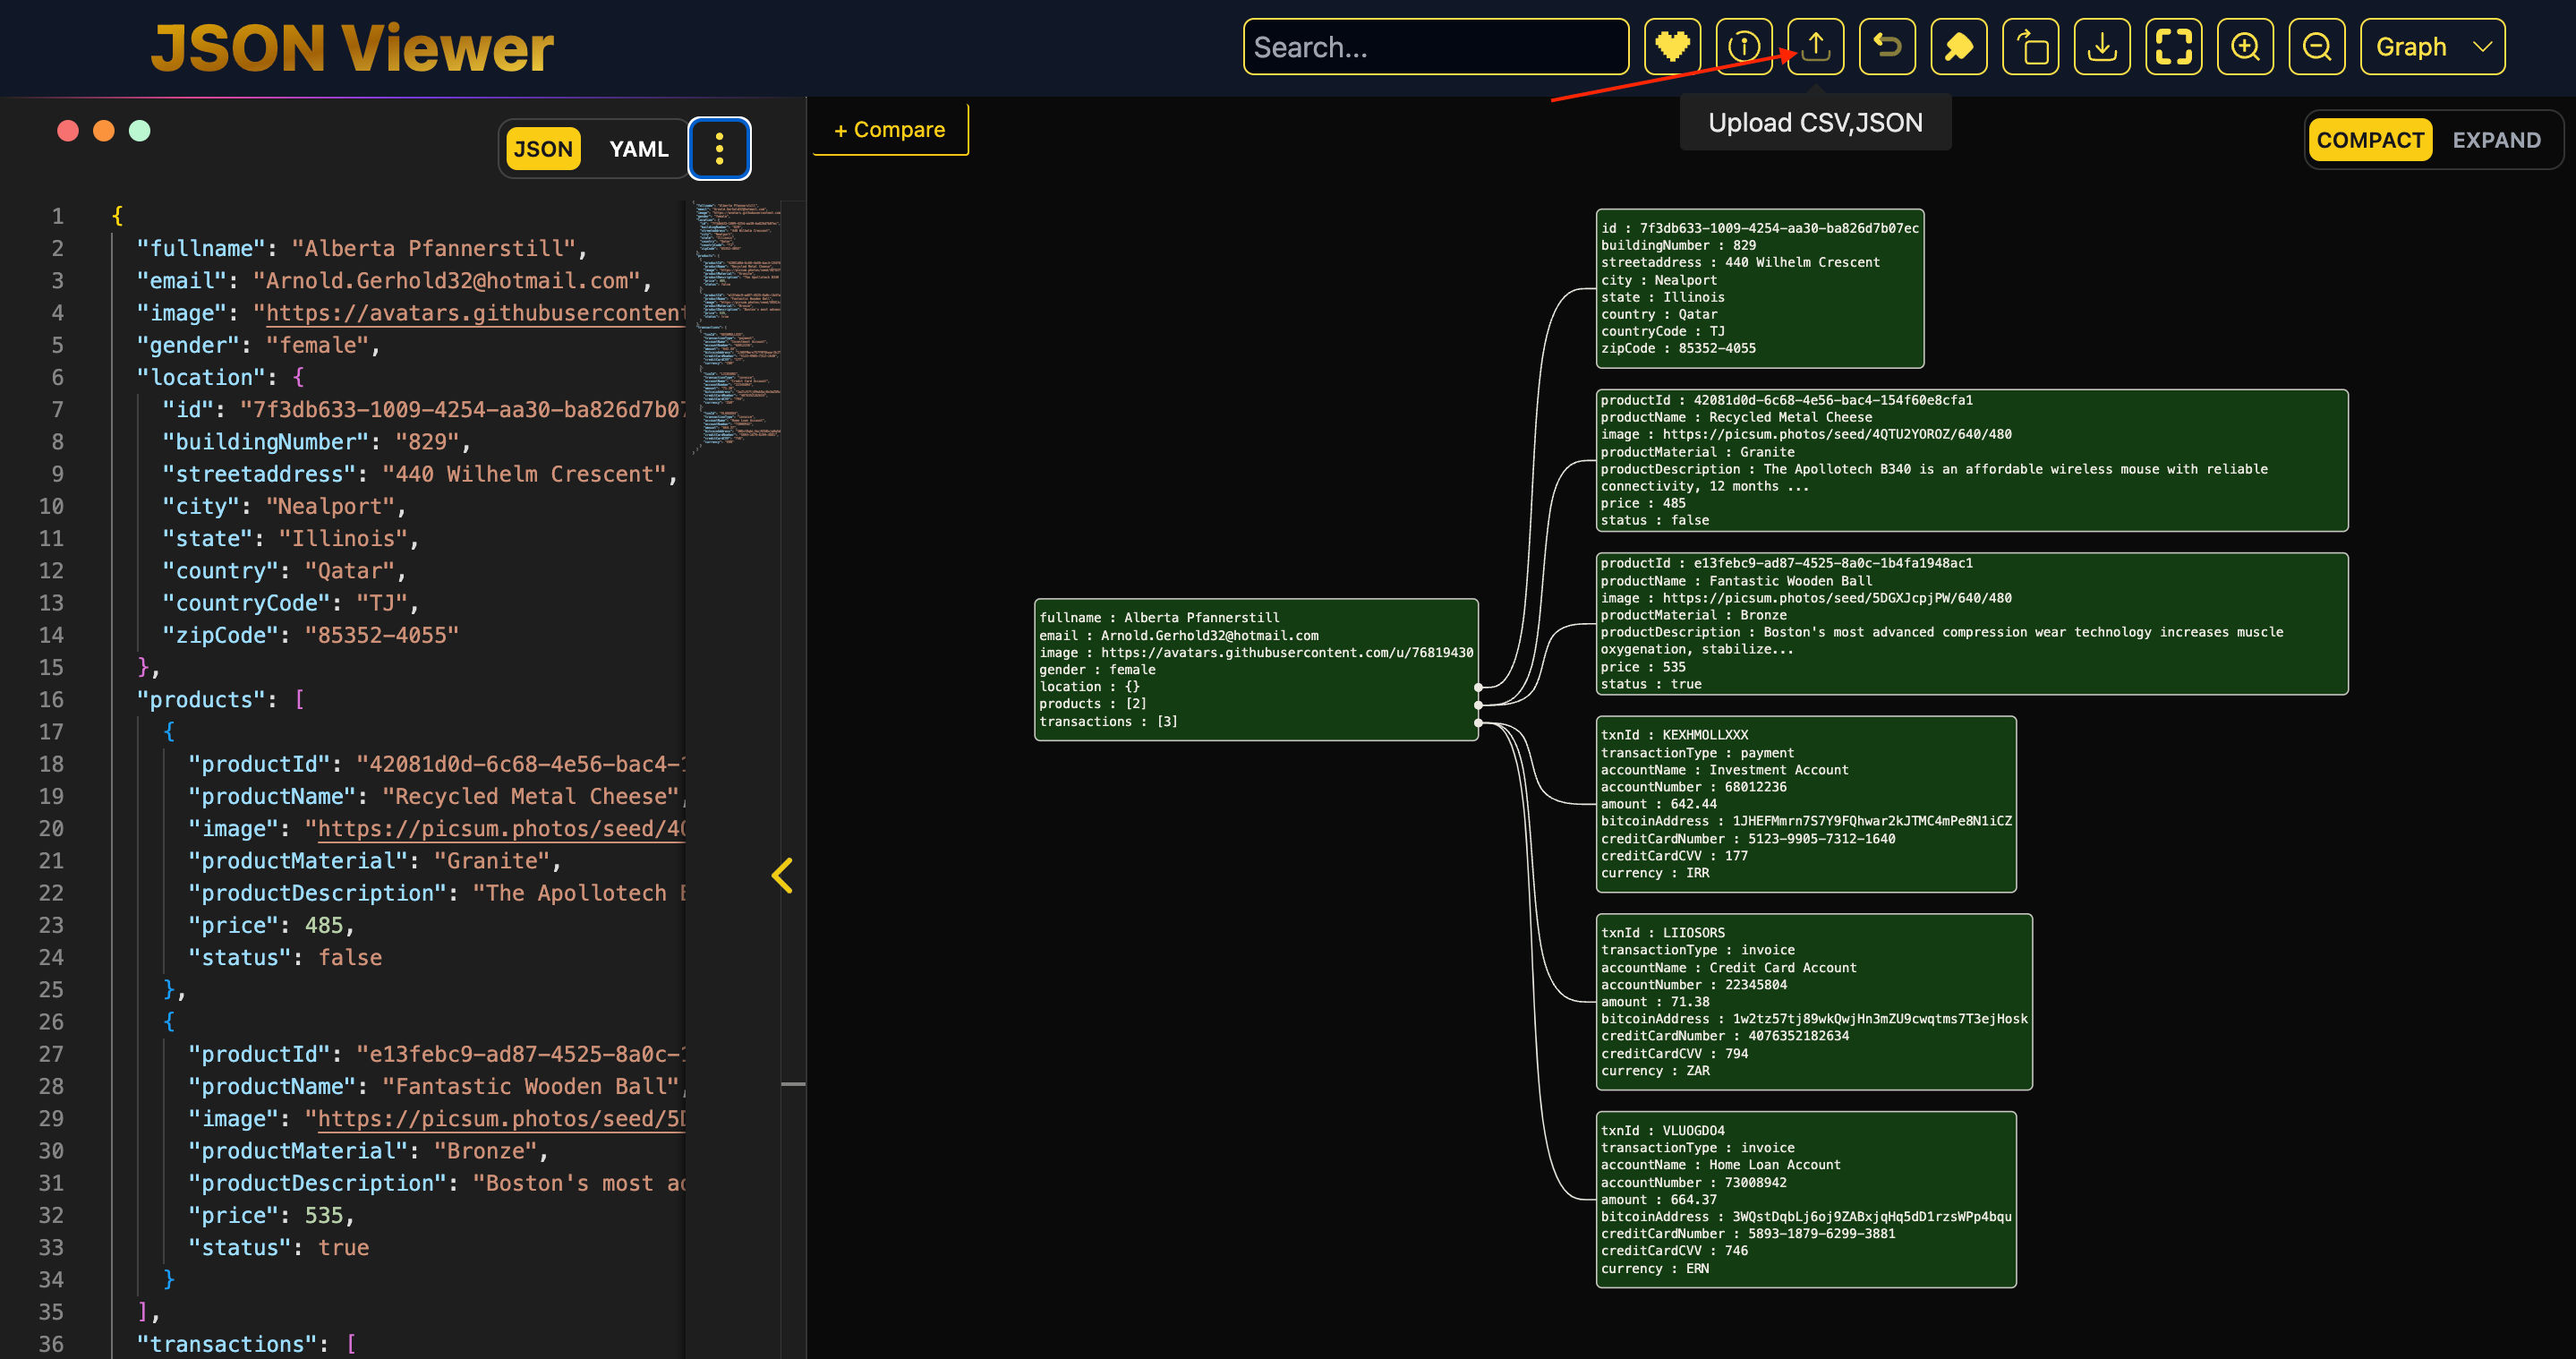2576x1359 pixels.
Task: Click line number 1 in gutter
Action: [57, 216]
